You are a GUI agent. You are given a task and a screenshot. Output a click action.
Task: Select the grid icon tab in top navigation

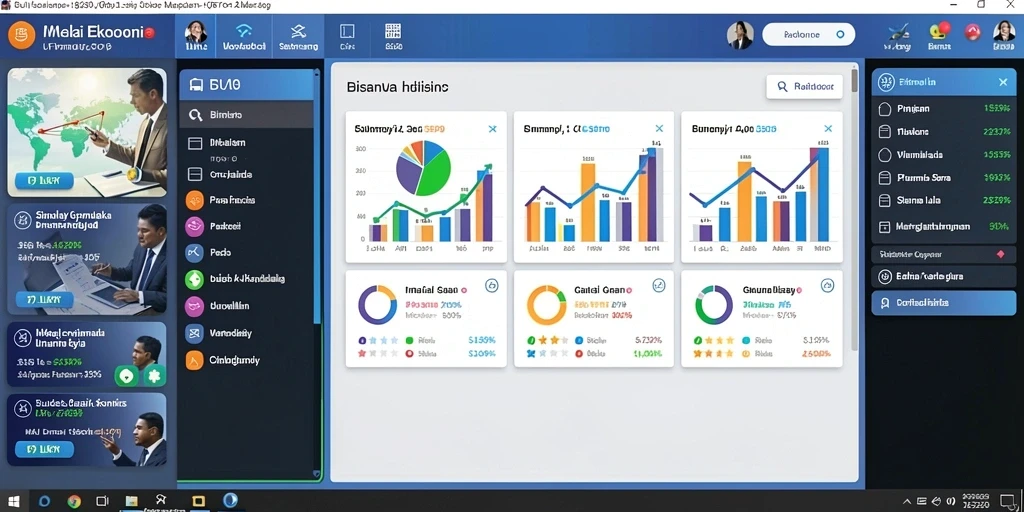pos(392,37)
